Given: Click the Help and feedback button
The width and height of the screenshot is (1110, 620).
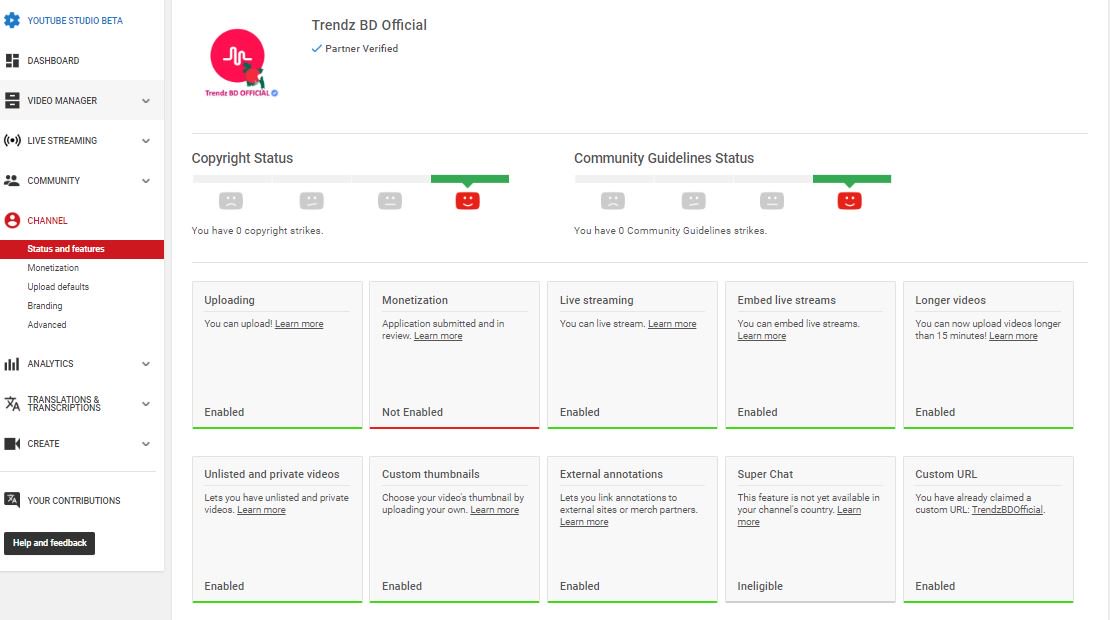Looking at the screenshot, I should pyautogui.click(x=50, y=543).
